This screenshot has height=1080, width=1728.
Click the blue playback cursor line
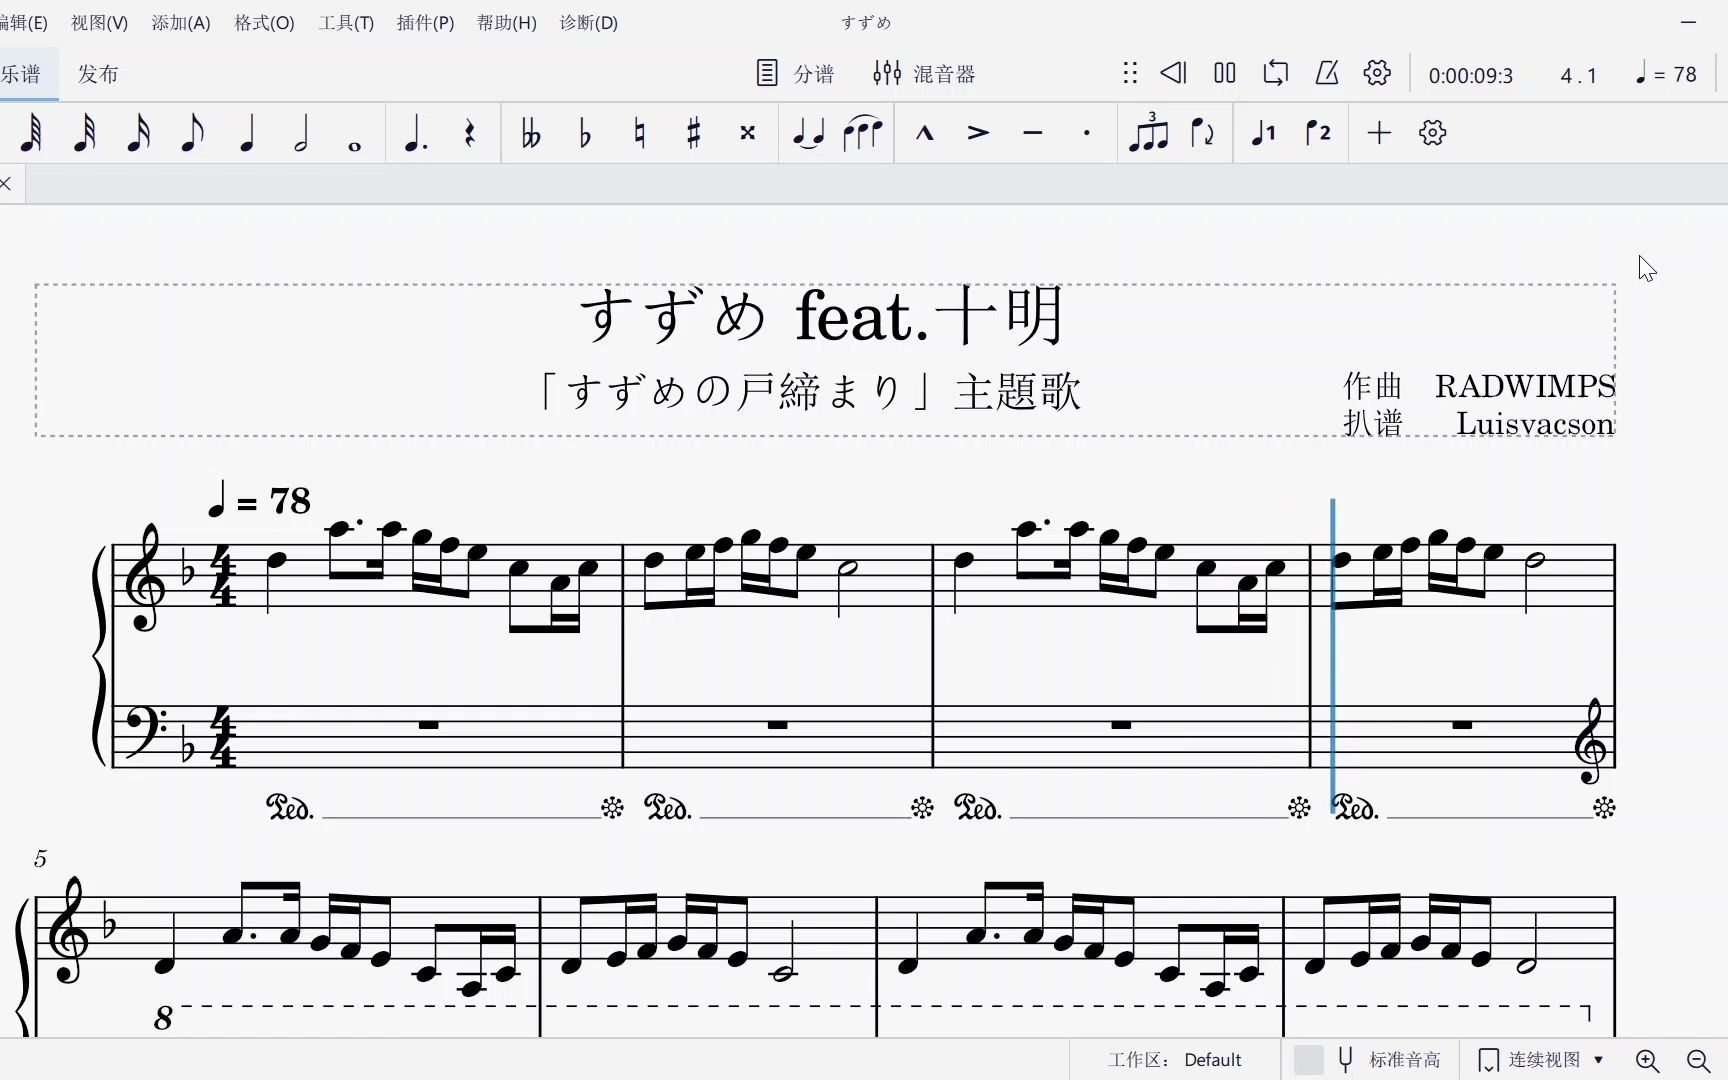(1333, 655)
